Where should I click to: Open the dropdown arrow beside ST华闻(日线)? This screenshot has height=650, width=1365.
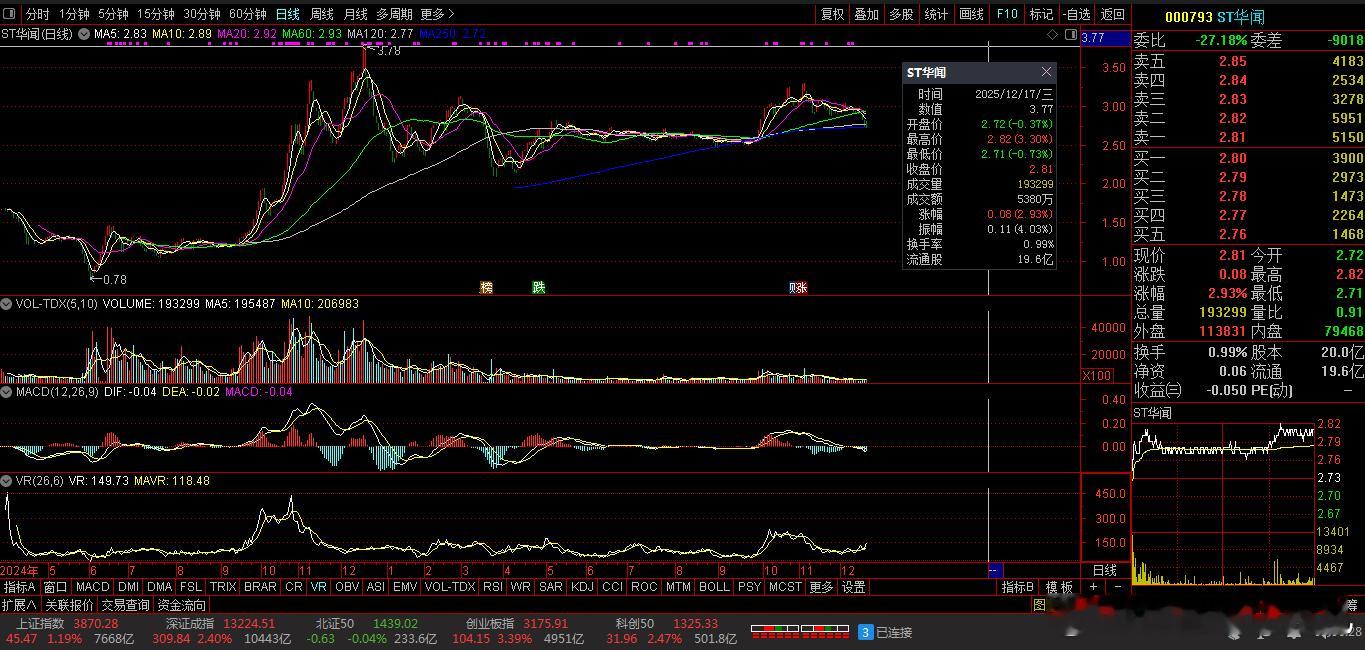click(x=82, y=34)
